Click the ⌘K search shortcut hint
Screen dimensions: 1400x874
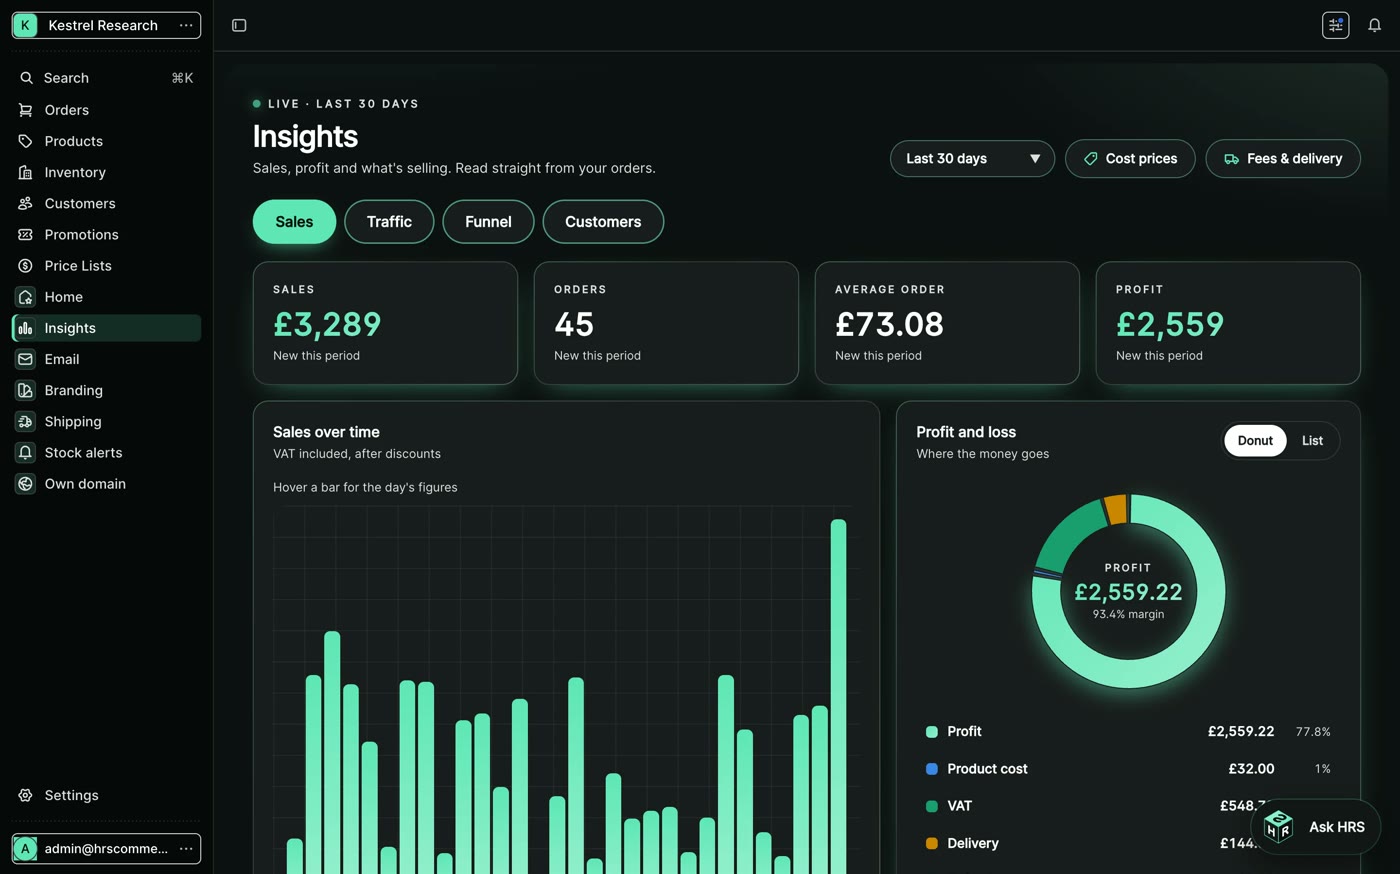(x=182, y=78)
